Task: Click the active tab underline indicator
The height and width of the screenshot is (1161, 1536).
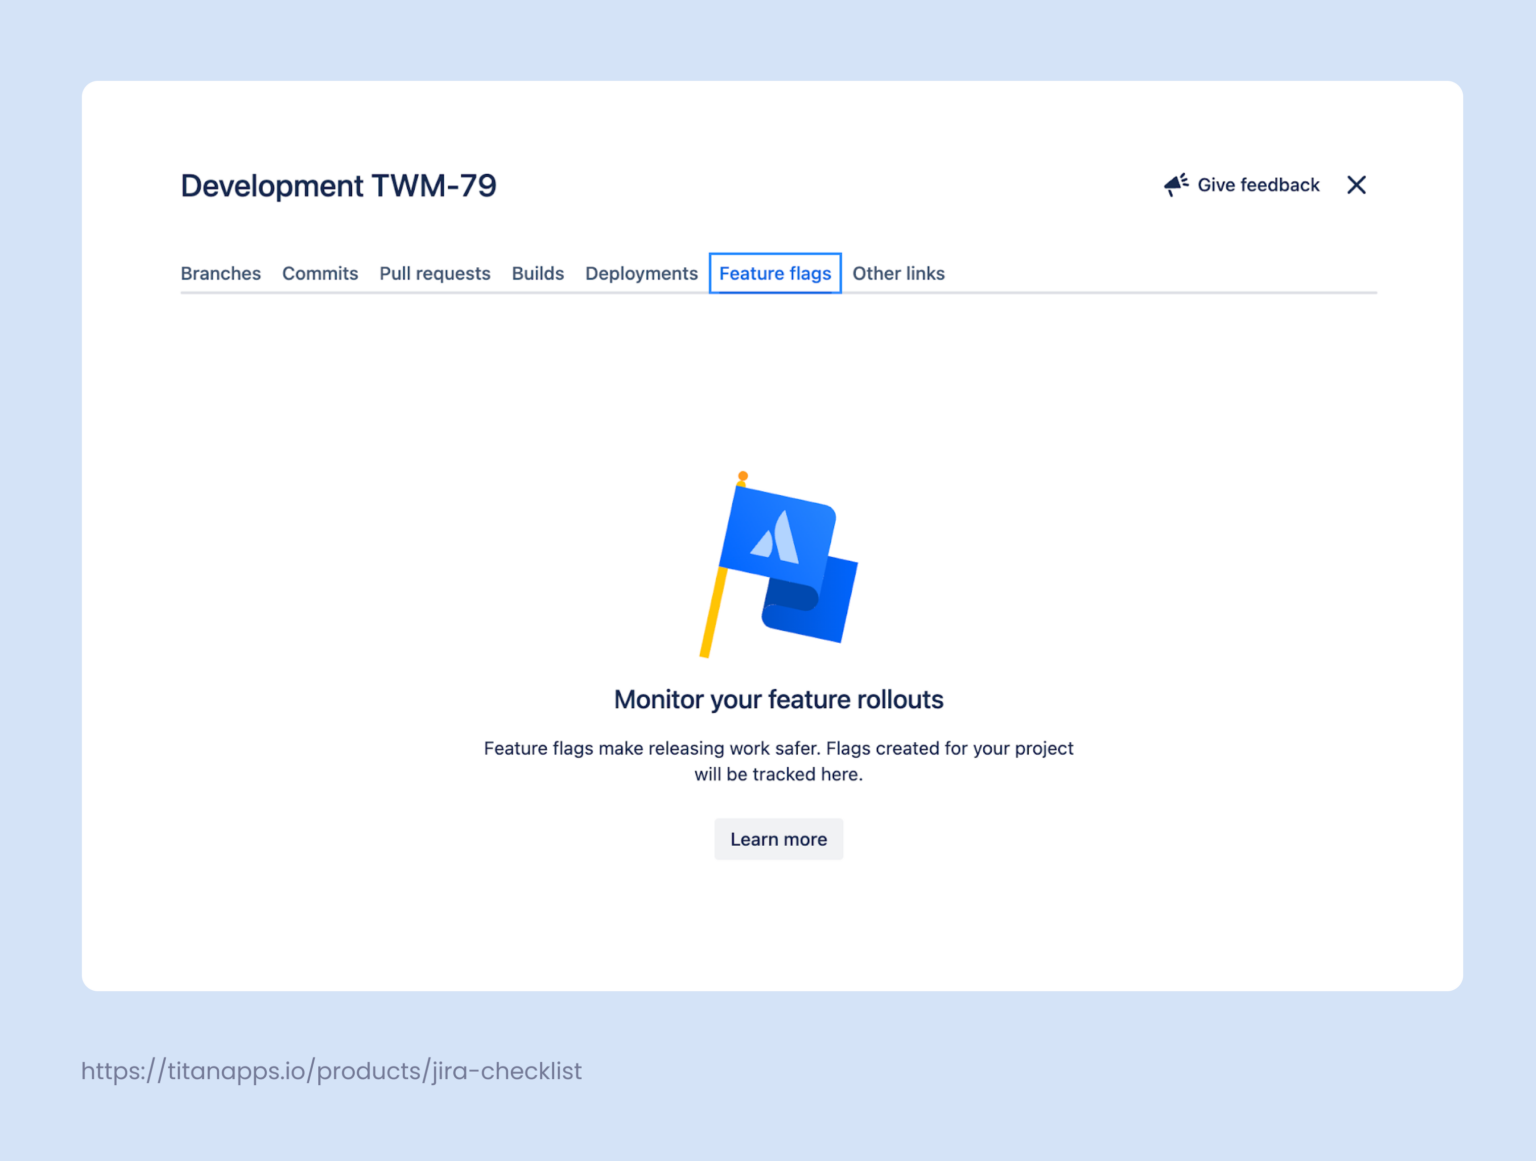Action: [x=775, y=292]
